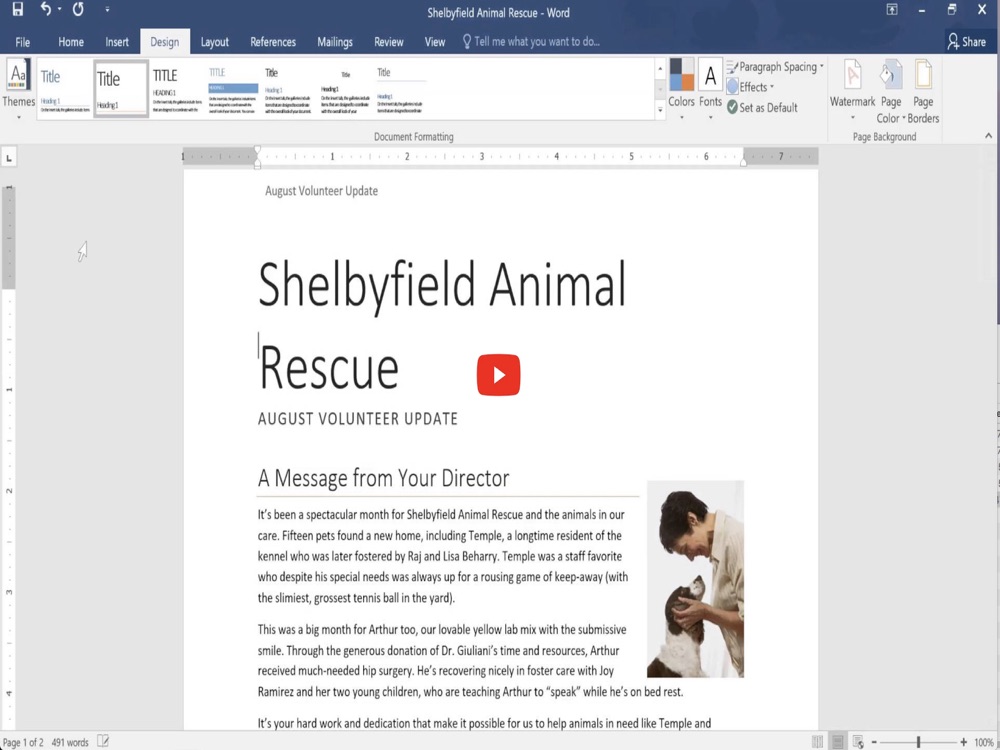
Task: Switch to Print Layout view icon
Action: pyautogui.click(x=838, y=742)
